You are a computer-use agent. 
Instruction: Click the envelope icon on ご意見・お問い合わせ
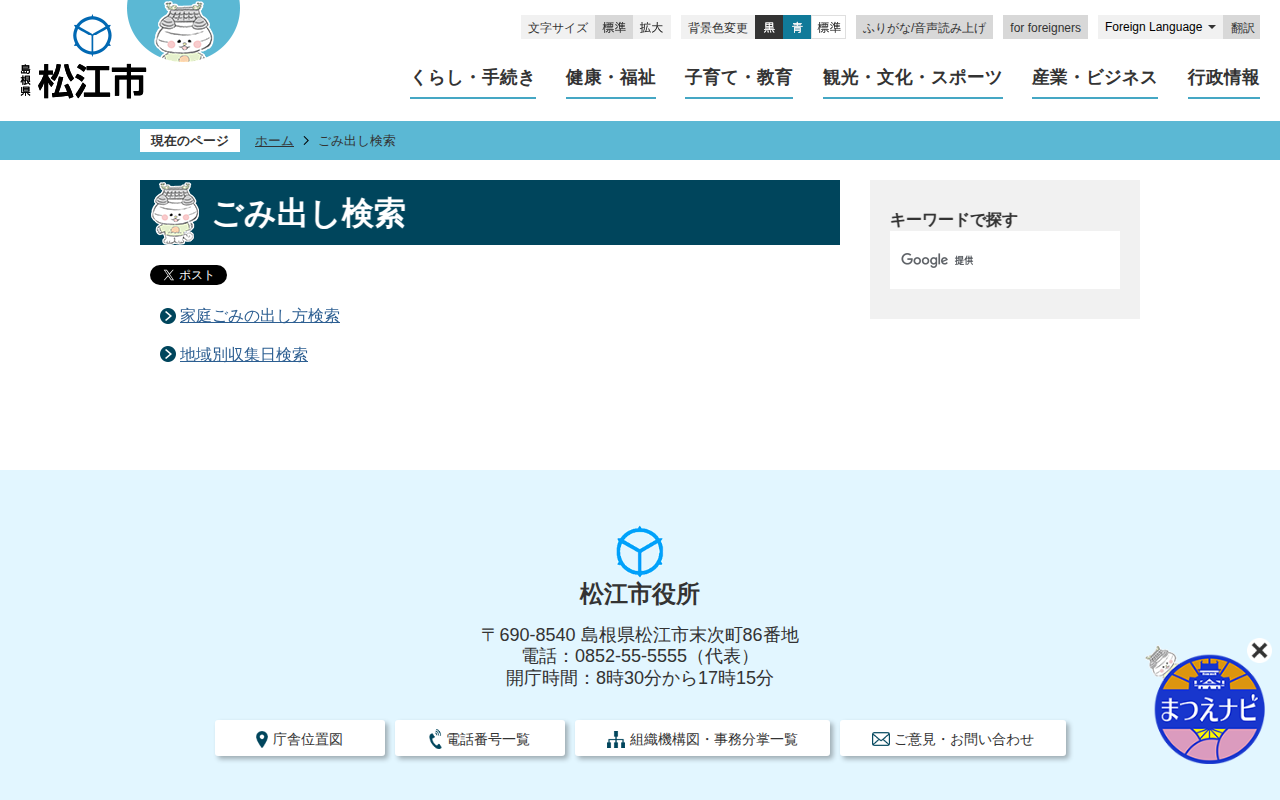(881, 740)
